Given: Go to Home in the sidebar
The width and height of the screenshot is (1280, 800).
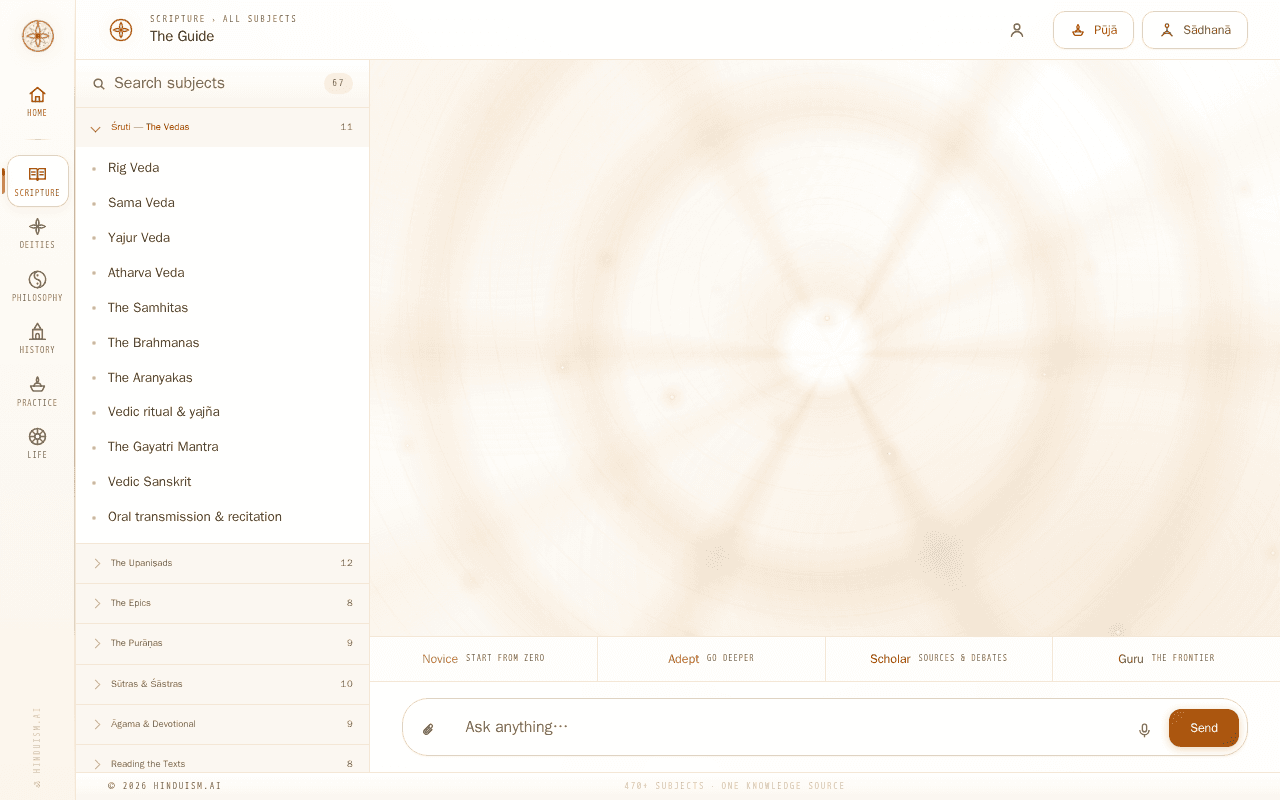Looking at the screenshot, I should 37,102.
